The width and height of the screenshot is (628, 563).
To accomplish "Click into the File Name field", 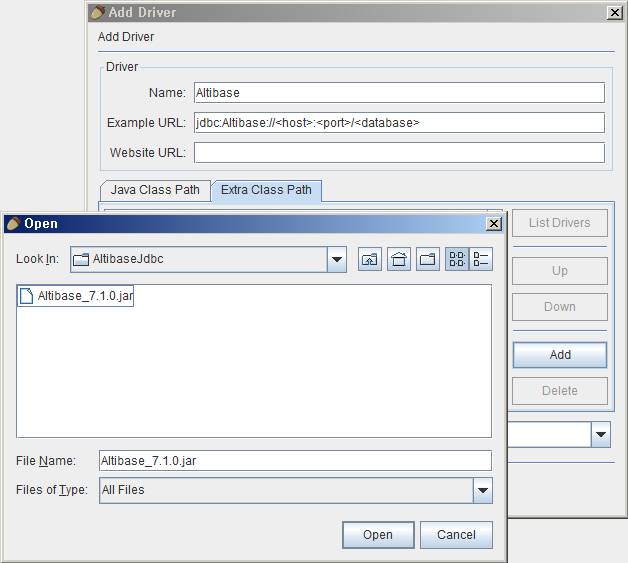I will (x=295, y=460).
